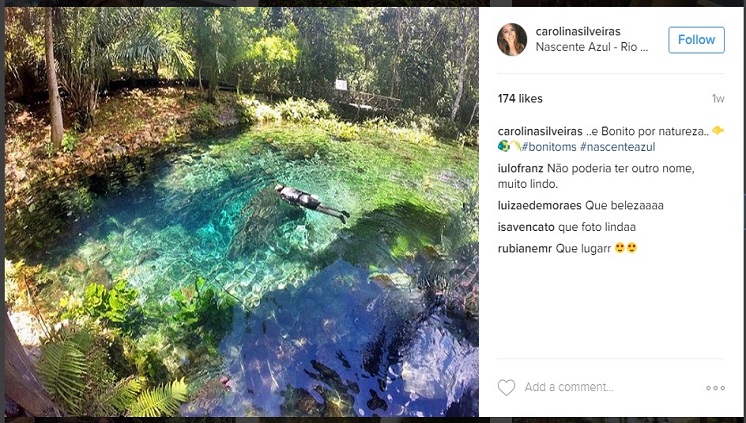Click the caption author name carolinasilveiras
Viewport: 746px width, 423px height.
540,132
